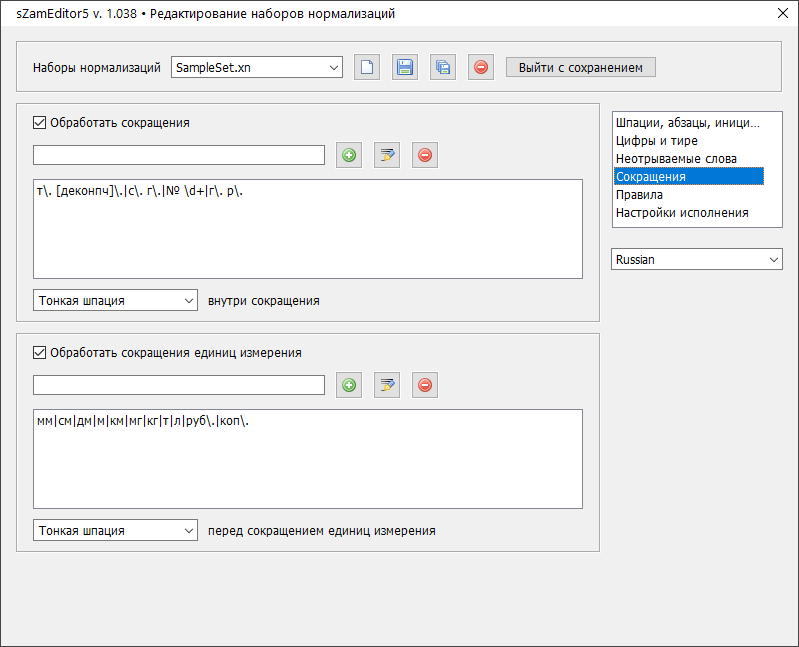
Task: Edit an abbreviation with the upper pencil icon
Action: pos(387,155)
